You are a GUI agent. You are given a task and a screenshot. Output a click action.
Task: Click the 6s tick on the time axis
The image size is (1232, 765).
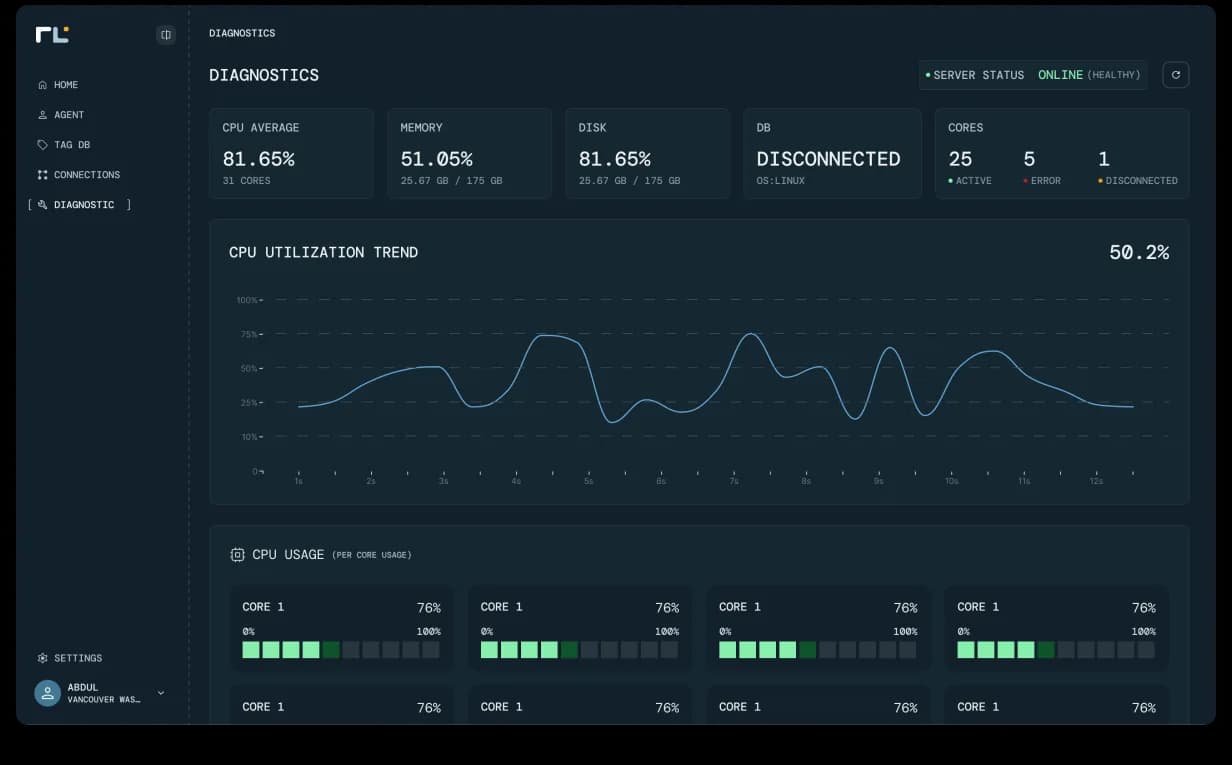[661, 481]
